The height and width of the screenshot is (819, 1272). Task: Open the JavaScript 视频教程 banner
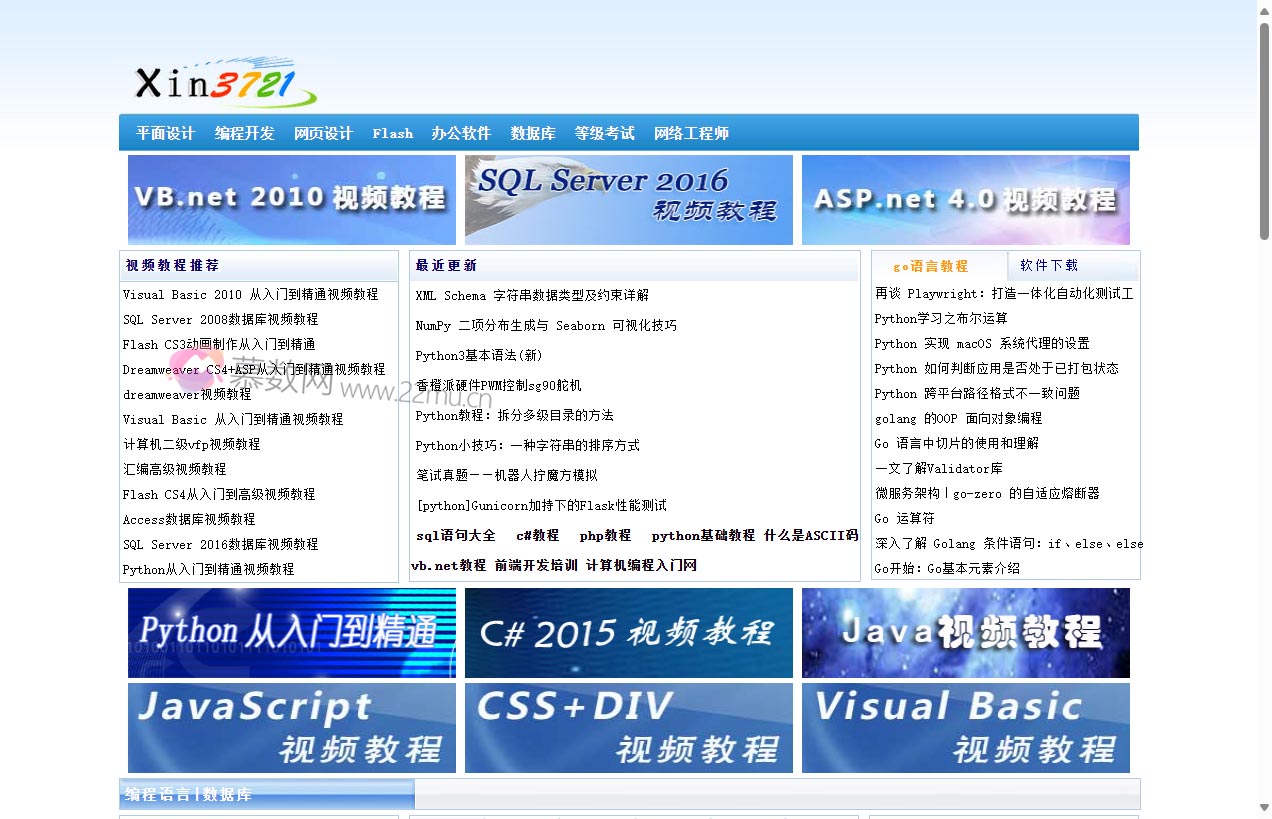[x=291, y=727]
